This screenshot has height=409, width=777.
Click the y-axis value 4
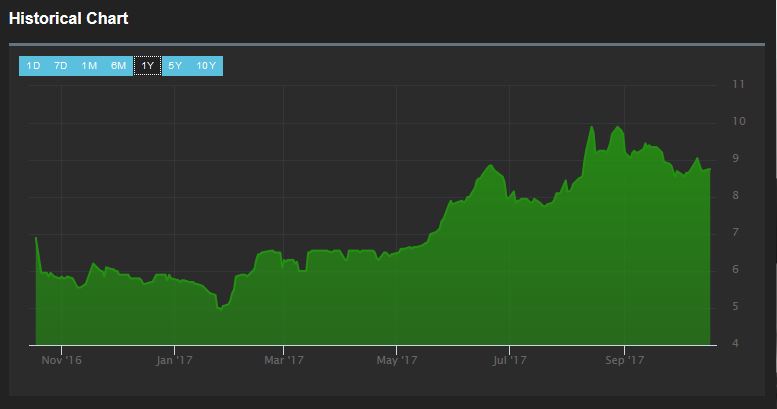pos(736,344)
